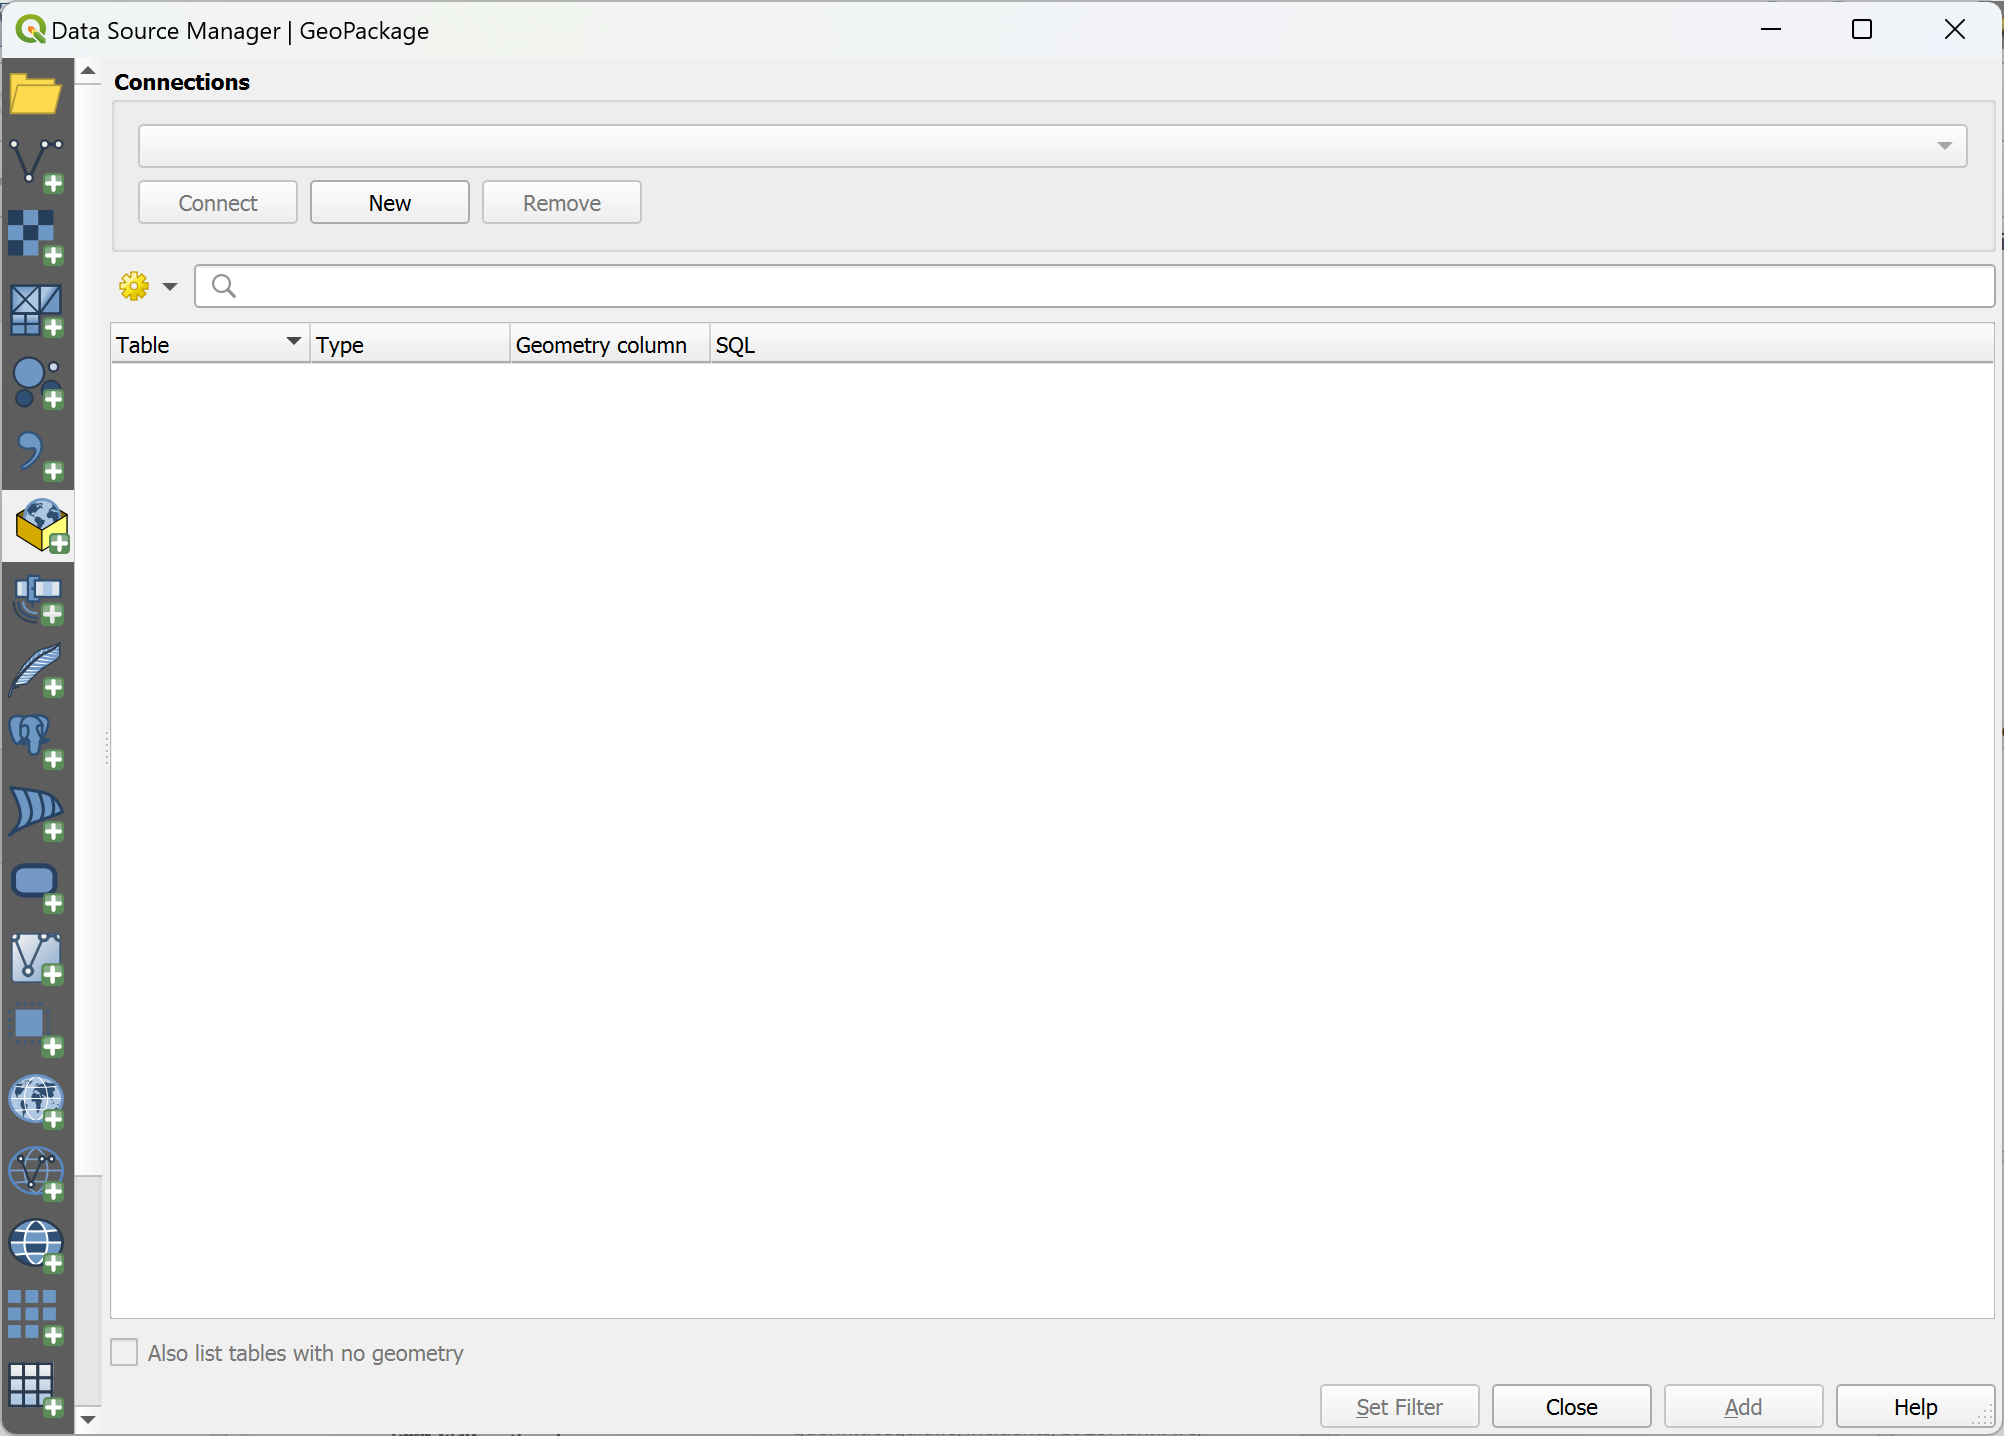Viewport: 2004px width, 1436px height.
Task: Select the PostgreSQL elephant icon
Action: click(x=36, y=742)
